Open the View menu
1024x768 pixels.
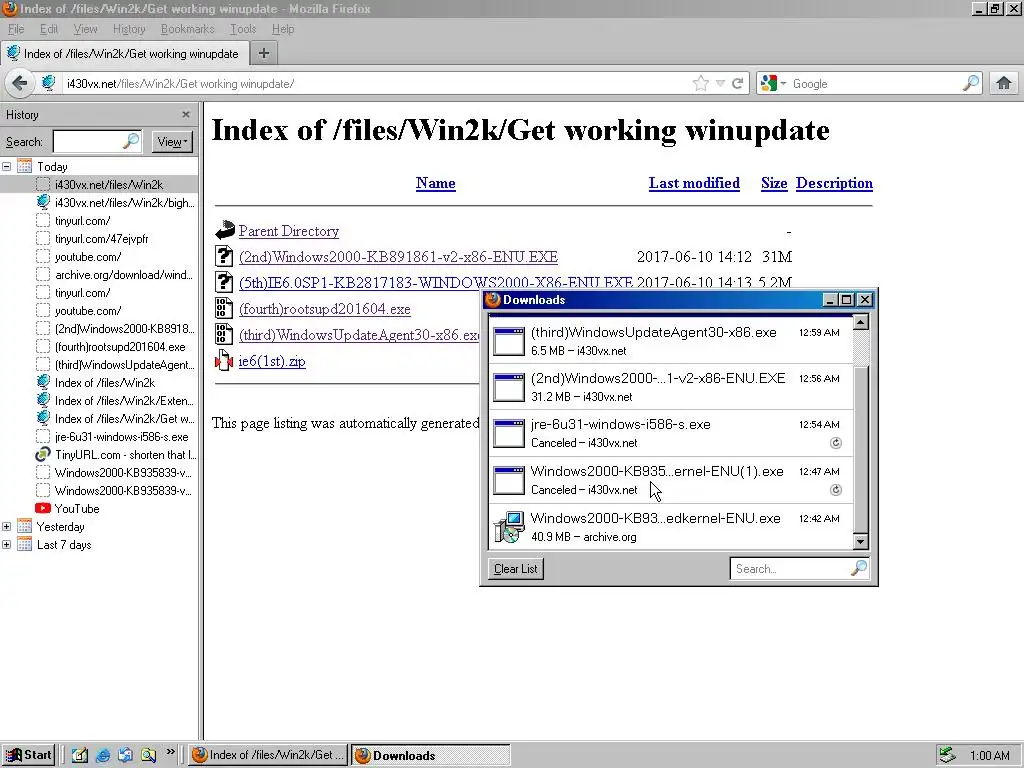coord(85,29)
